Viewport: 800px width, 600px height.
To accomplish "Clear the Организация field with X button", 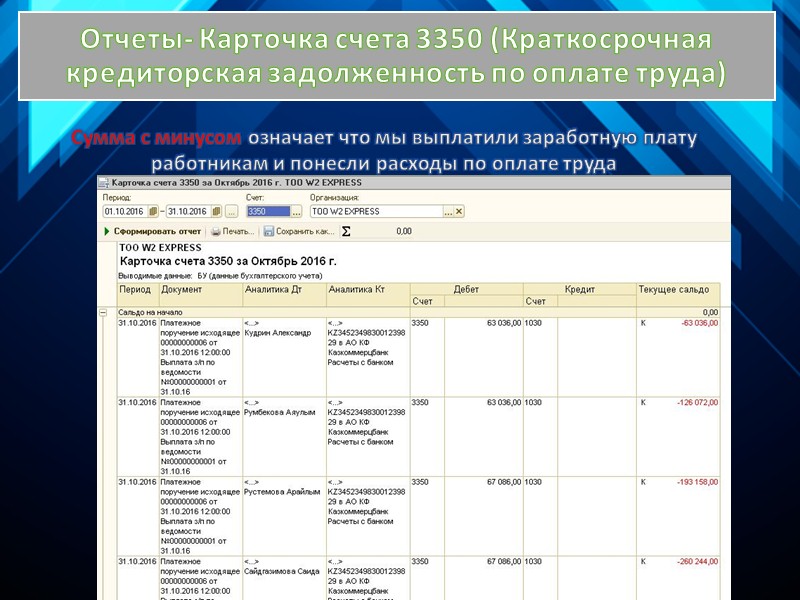I will [x=459, y=211].
